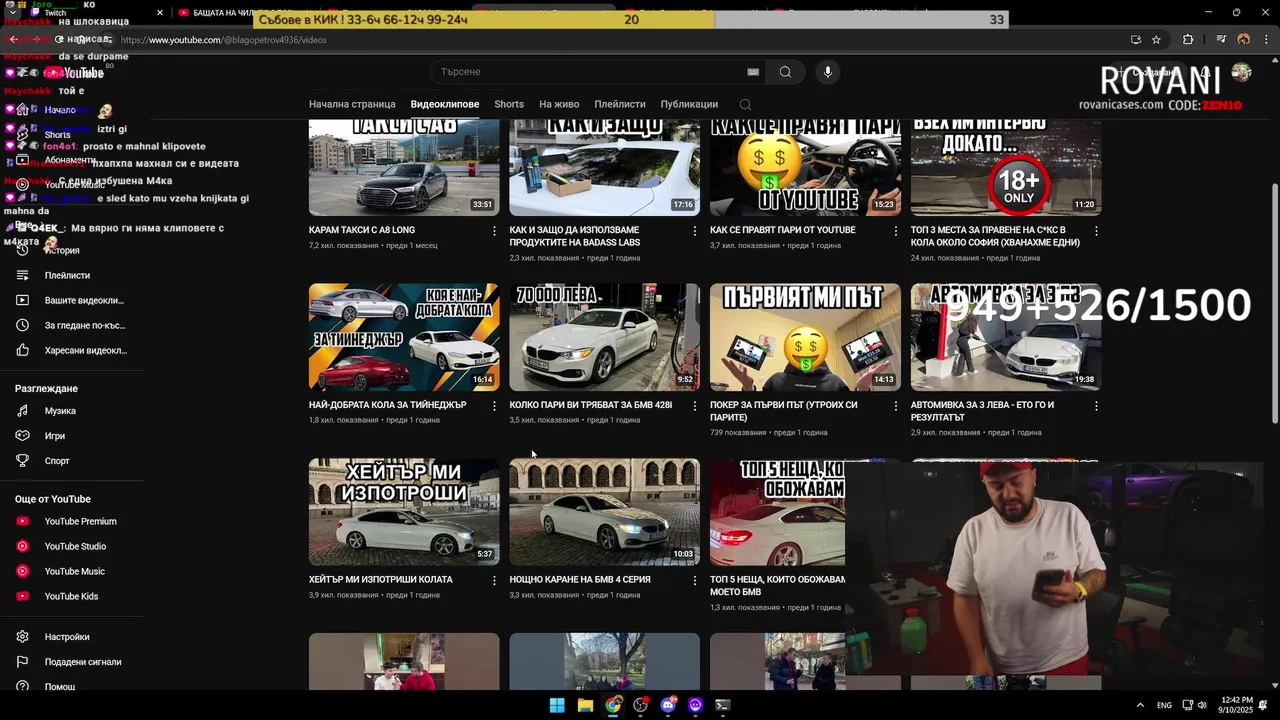Open options for ХЕЙТЪР МИ ИЗПОТРИШИ КОЛАТА
1280x720 pixels.
point(494,580)
